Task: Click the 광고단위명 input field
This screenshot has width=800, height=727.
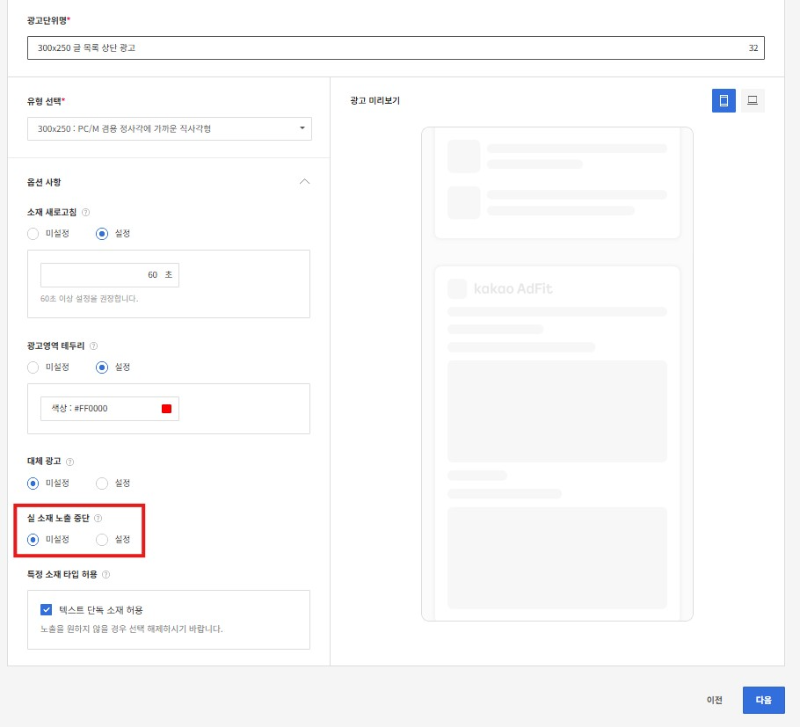Action: 396,48
